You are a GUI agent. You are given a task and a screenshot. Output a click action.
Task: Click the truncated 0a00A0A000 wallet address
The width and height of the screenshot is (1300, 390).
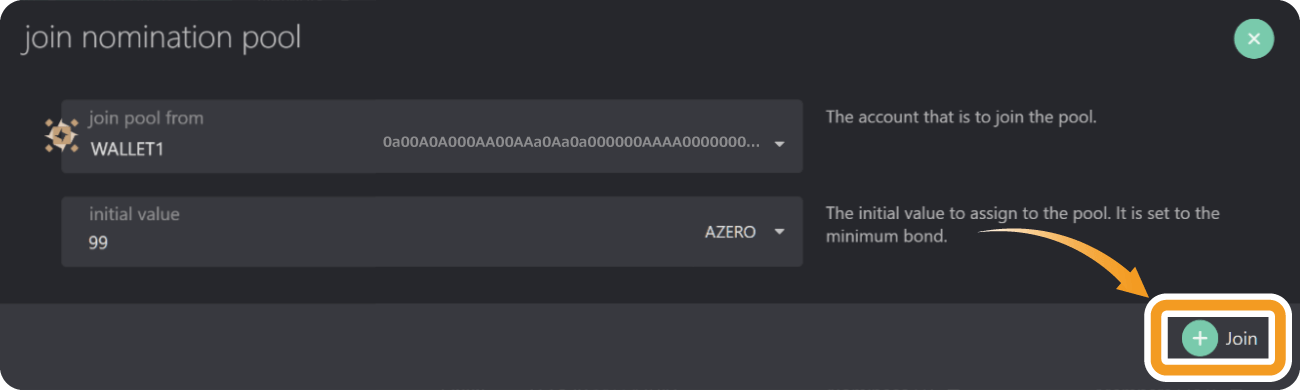(571, 143)
